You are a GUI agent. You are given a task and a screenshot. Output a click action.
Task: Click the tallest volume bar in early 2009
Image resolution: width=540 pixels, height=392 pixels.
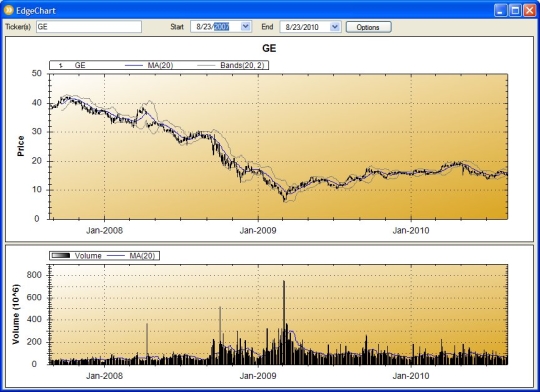point(284,322)
